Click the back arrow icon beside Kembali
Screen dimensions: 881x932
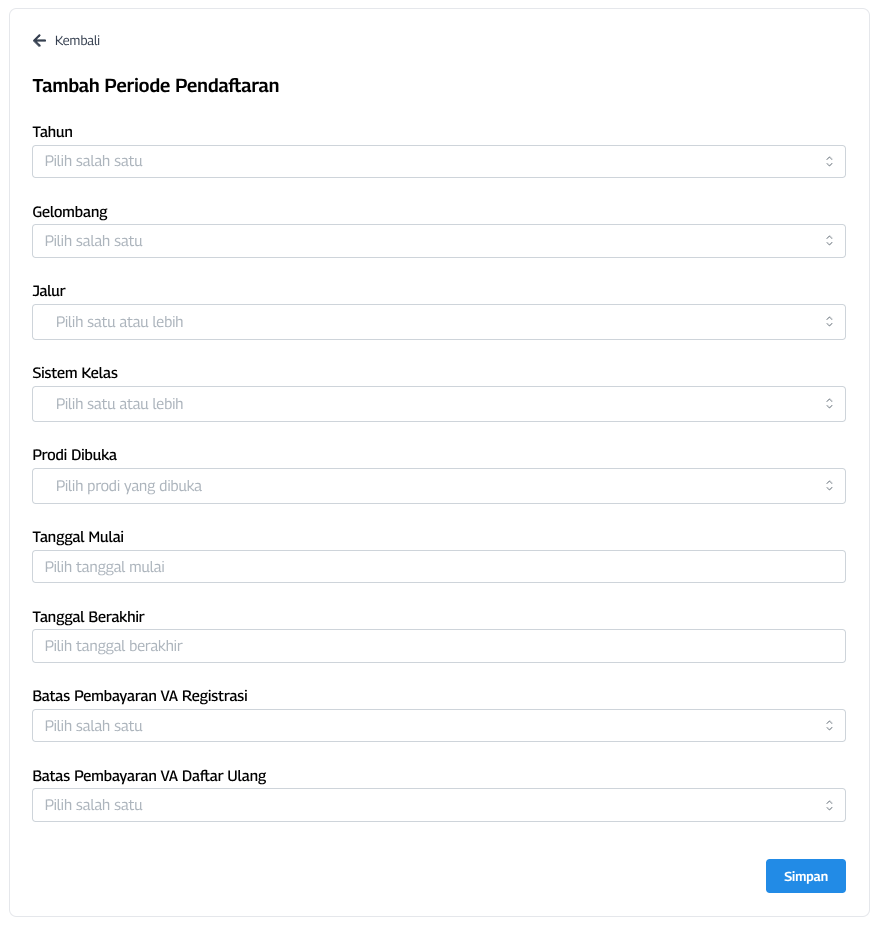click(x=40, y=41)
